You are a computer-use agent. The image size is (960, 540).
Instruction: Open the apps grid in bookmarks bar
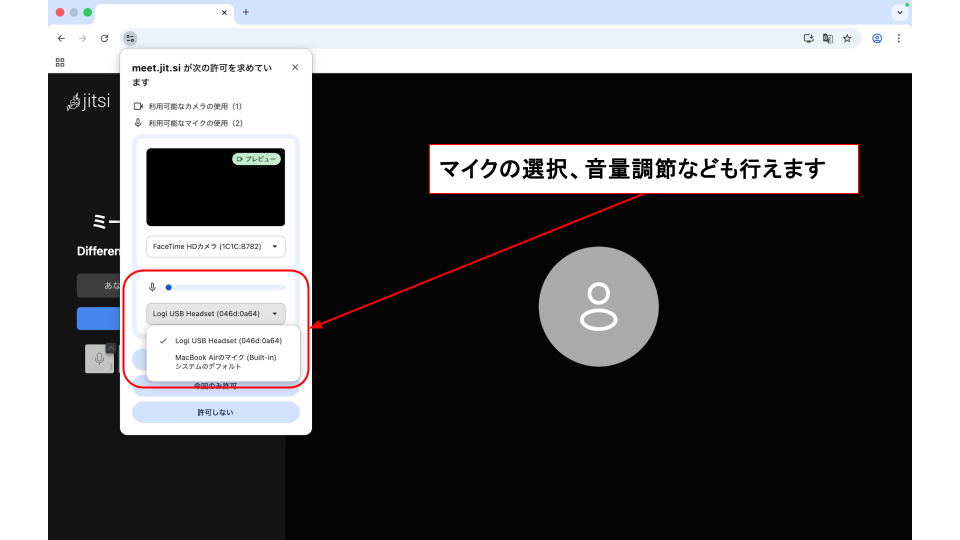[x=60, y=62]
